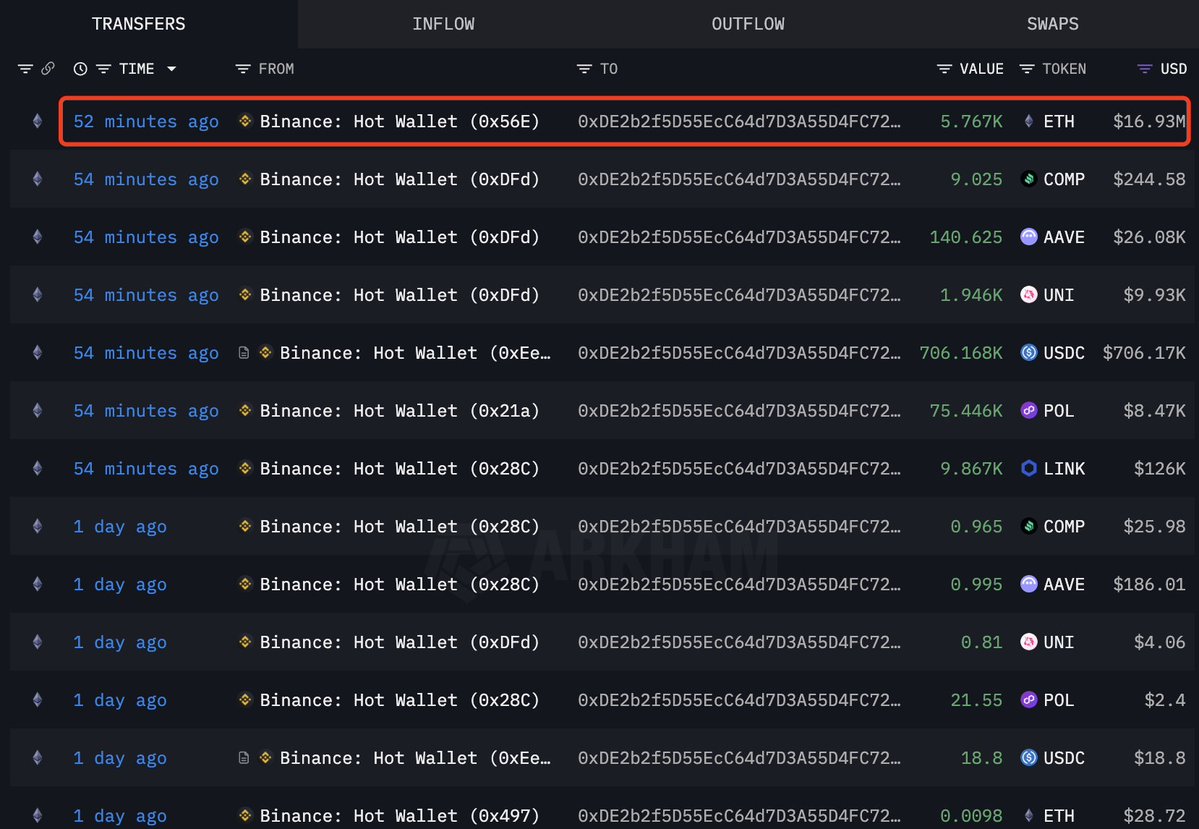Viewport: 1199px width, 829px height.
Task: Open the "52 minutes ago" transaction link
Action: (146, 122)
